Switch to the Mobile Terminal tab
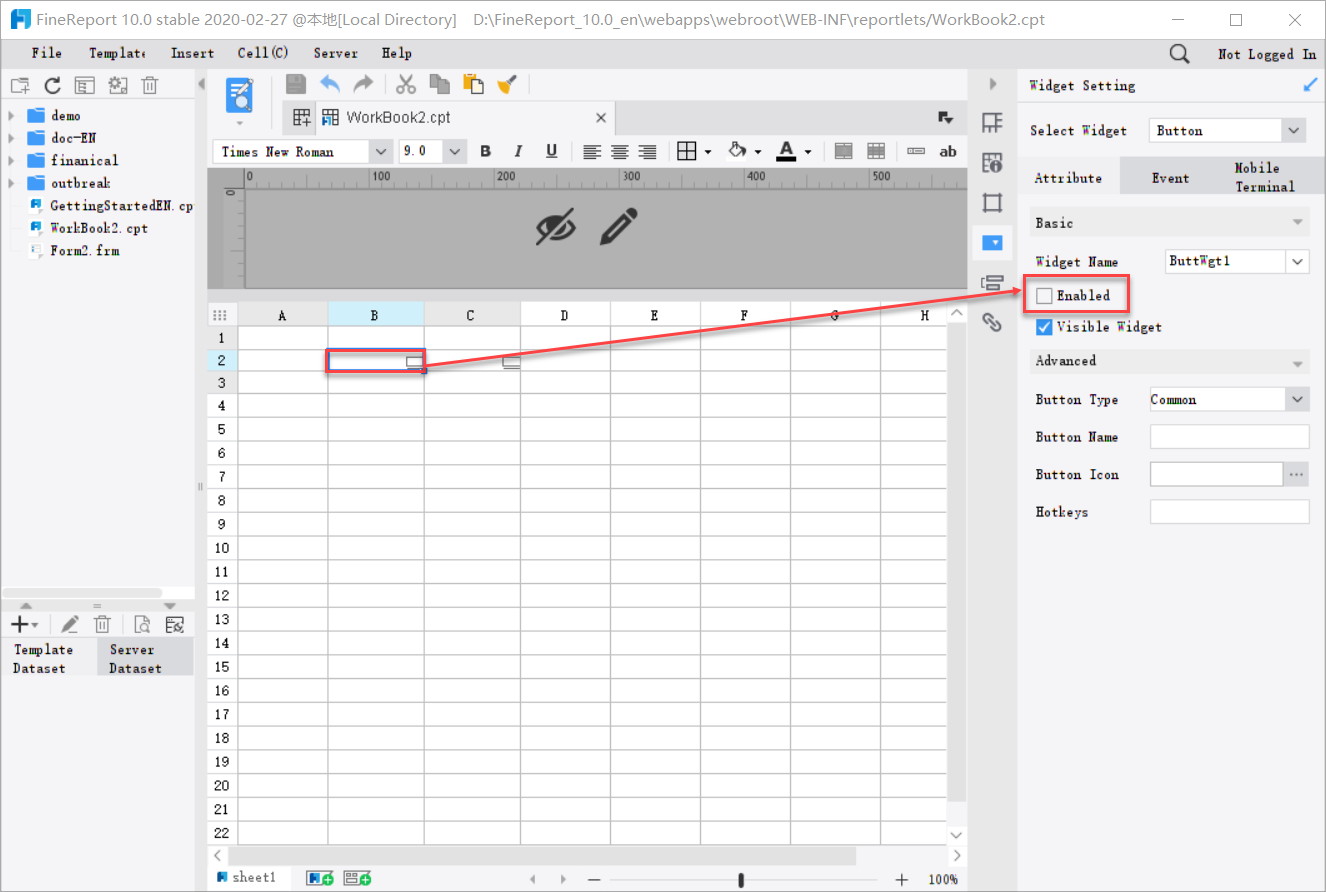This screenshot has height=892, width=1326. [1264, 177]
